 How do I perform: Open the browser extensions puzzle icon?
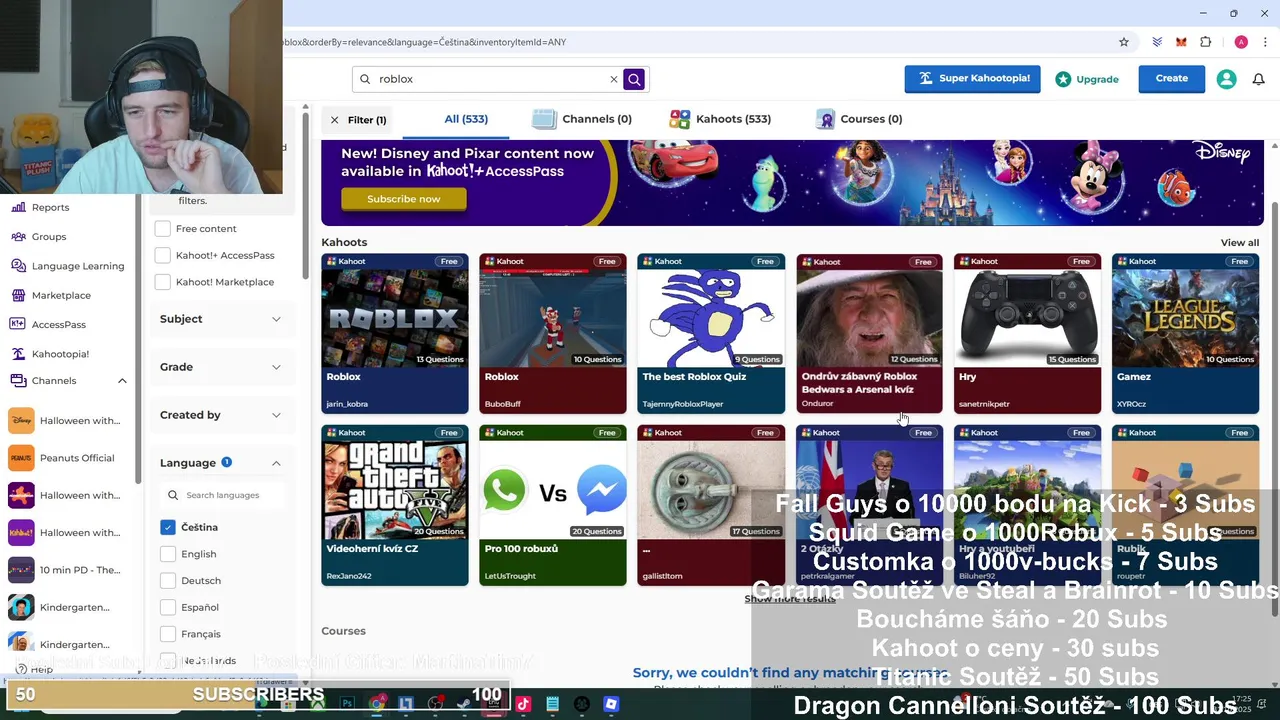(1206, 42)
